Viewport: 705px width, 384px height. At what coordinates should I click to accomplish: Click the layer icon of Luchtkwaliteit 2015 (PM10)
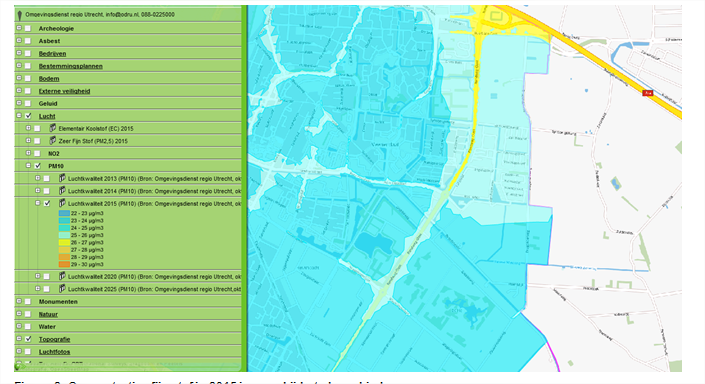pos(62,203)
